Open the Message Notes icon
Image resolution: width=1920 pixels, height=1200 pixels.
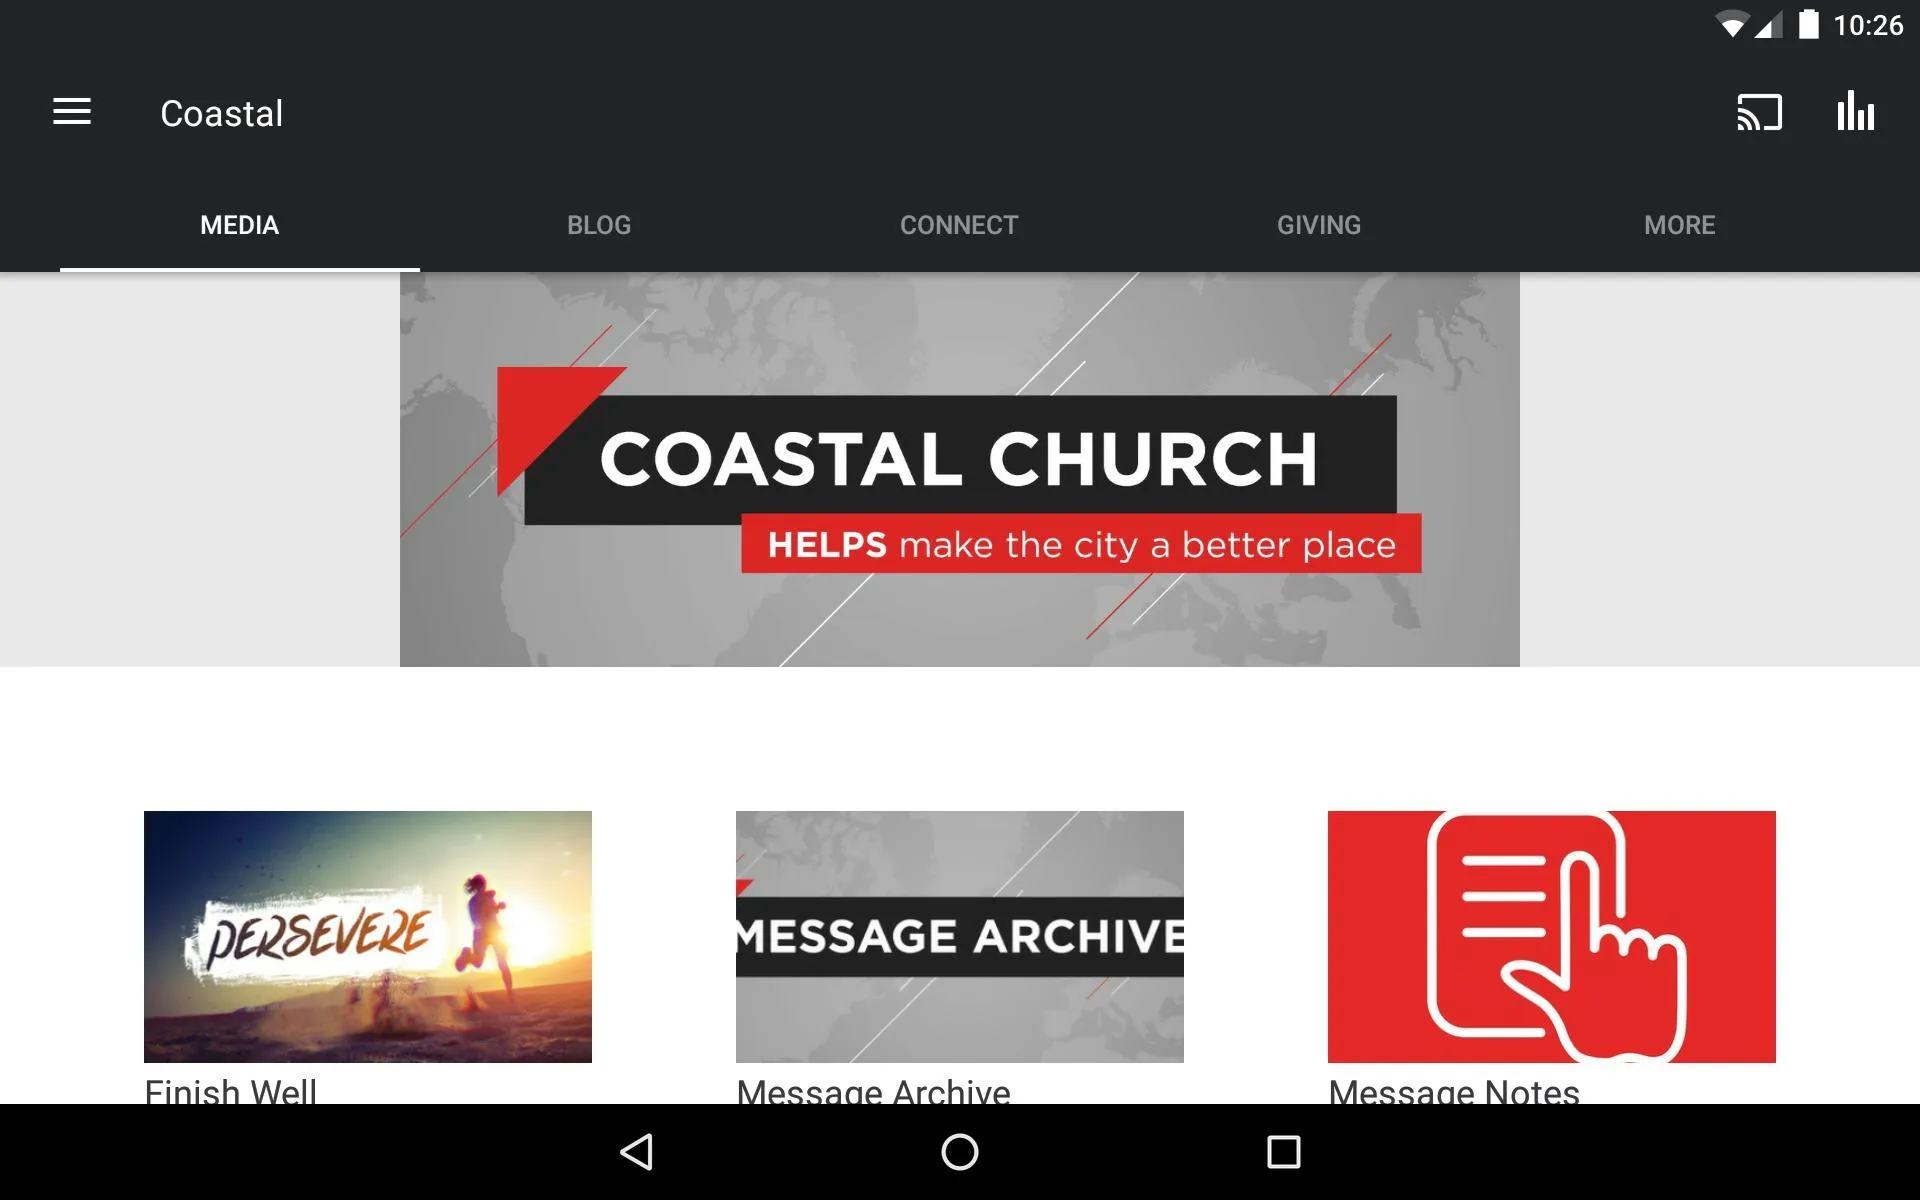(x=1551, y=936)
